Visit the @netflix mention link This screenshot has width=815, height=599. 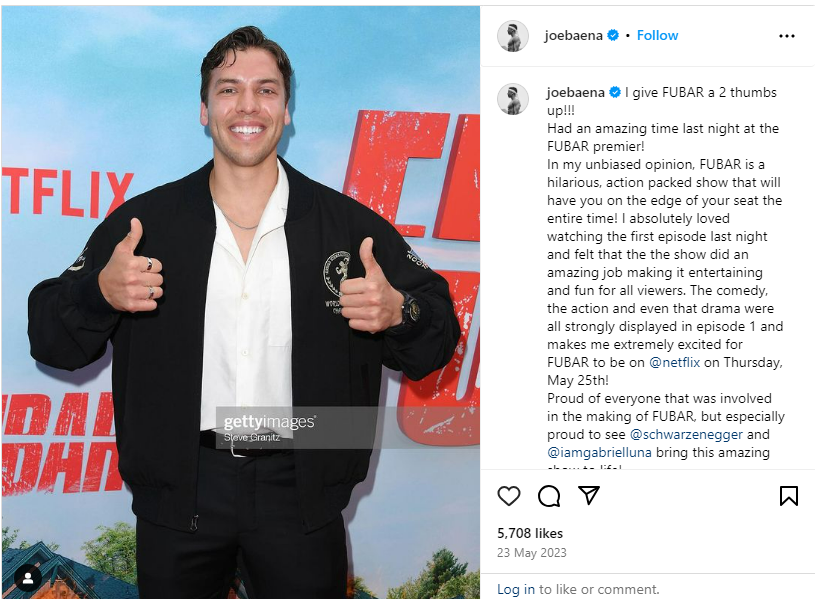tap(675, 362)
